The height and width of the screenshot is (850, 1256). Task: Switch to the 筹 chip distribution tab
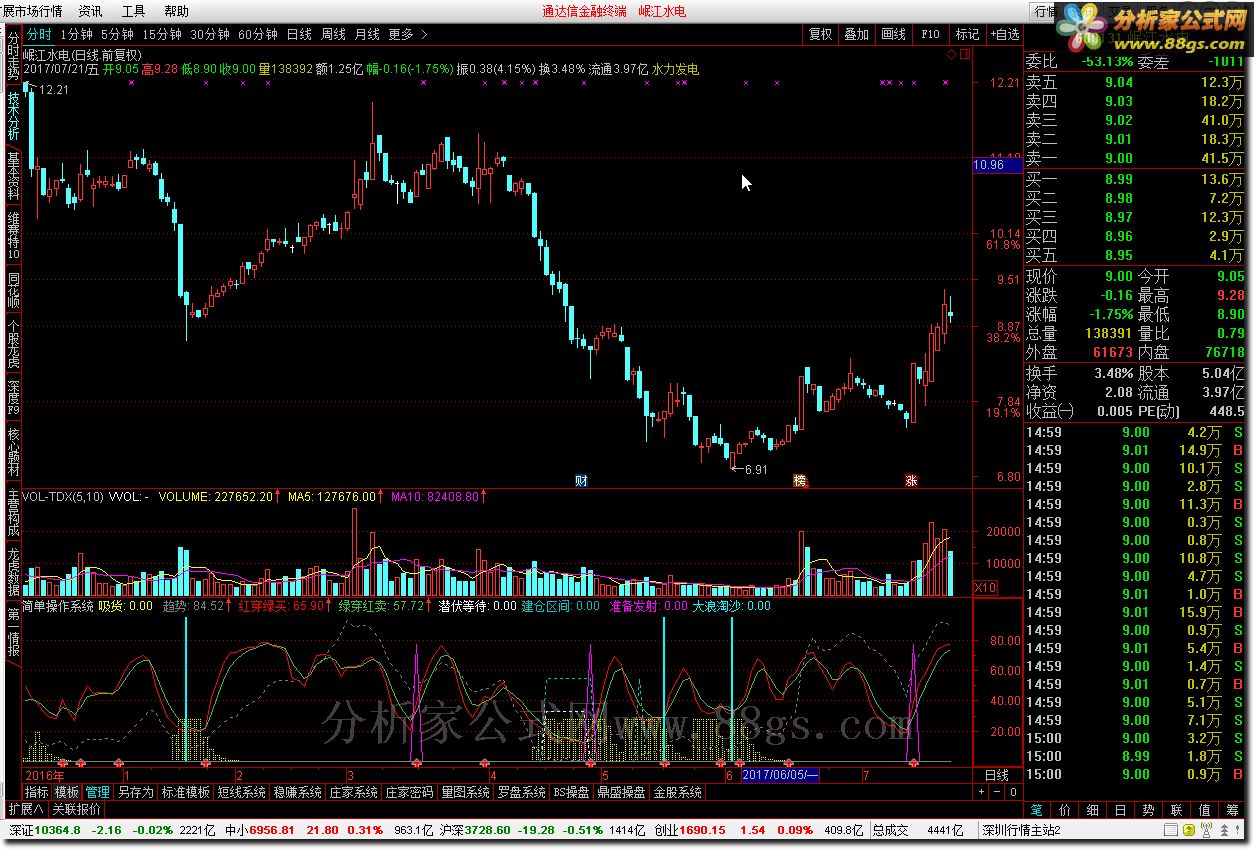click(x=1233, y=810)
